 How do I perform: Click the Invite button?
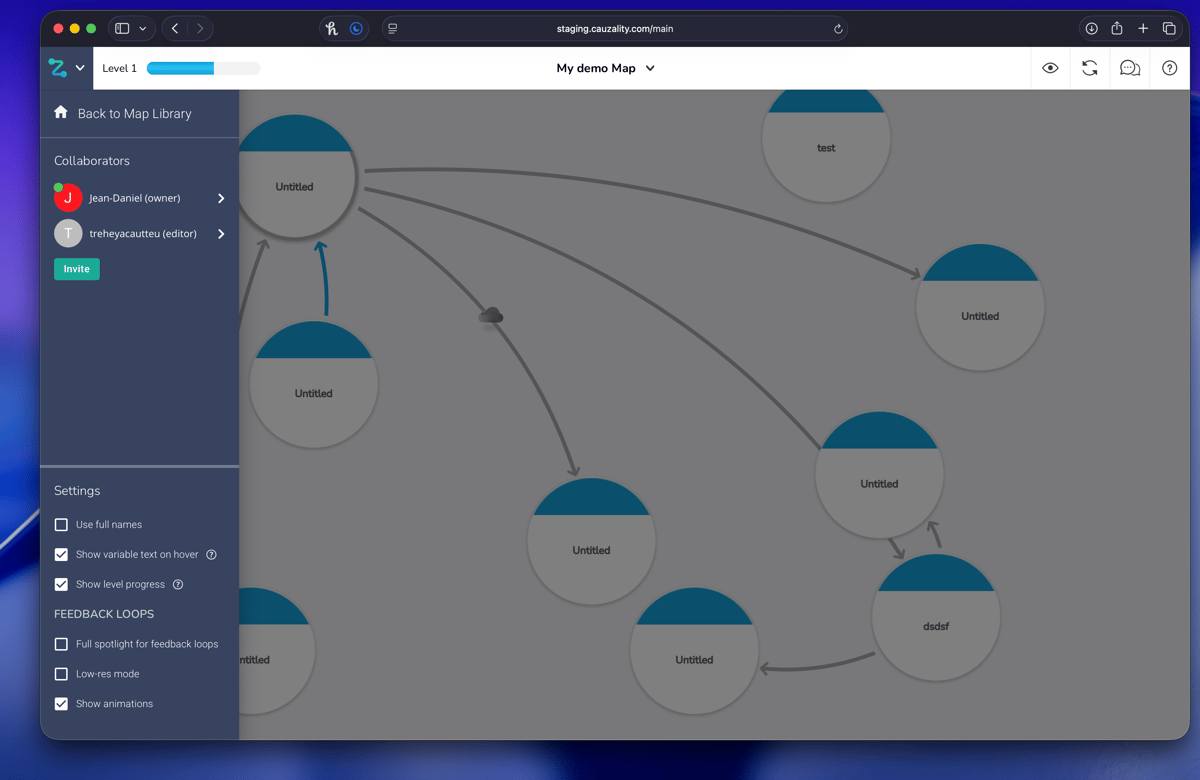click(x=77, y=269)
